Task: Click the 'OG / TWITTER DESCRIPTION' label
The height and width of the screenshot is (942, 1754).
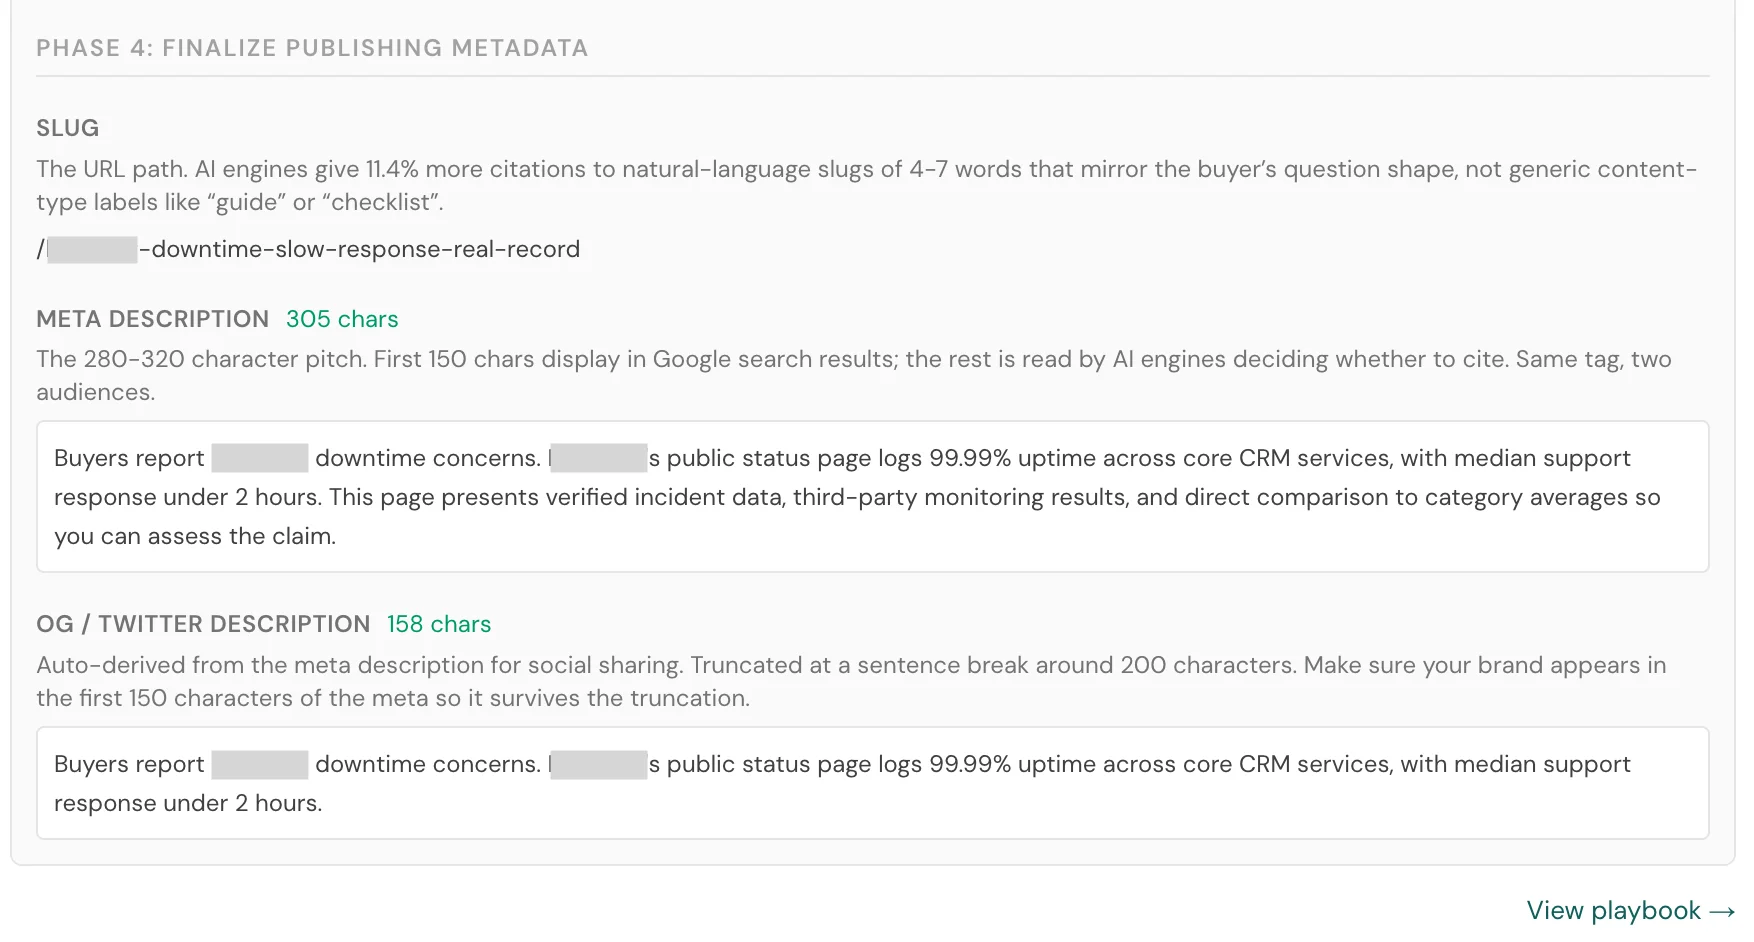Action: point(204,624)
